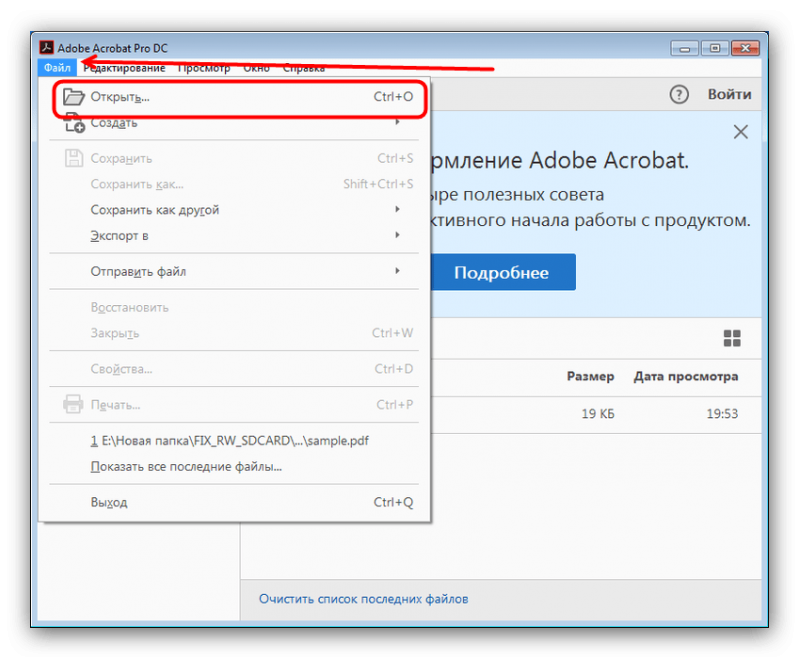Click the open-folder icon beside Открыть
Screen dimensions: 800x659
tap(73, 96)
